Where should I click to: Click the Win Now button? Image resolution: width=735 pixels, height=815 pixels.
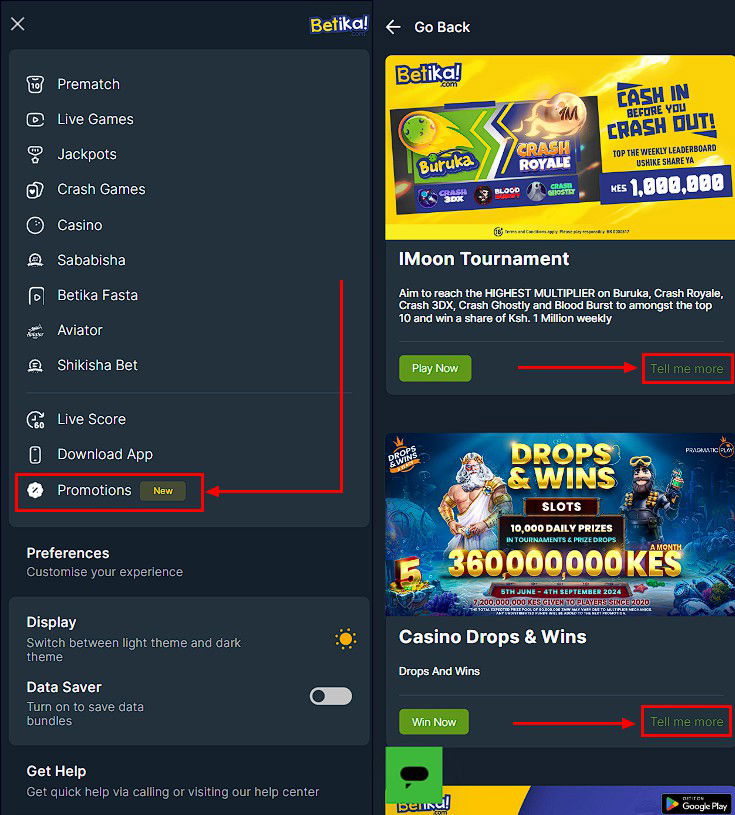coord(434,722)
